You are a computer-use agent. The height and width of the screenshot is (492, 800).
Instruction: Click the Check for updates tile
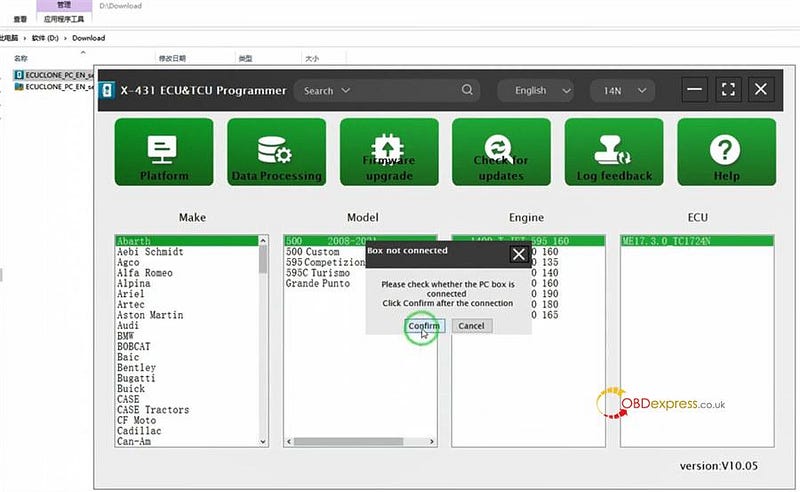[501, 152]
